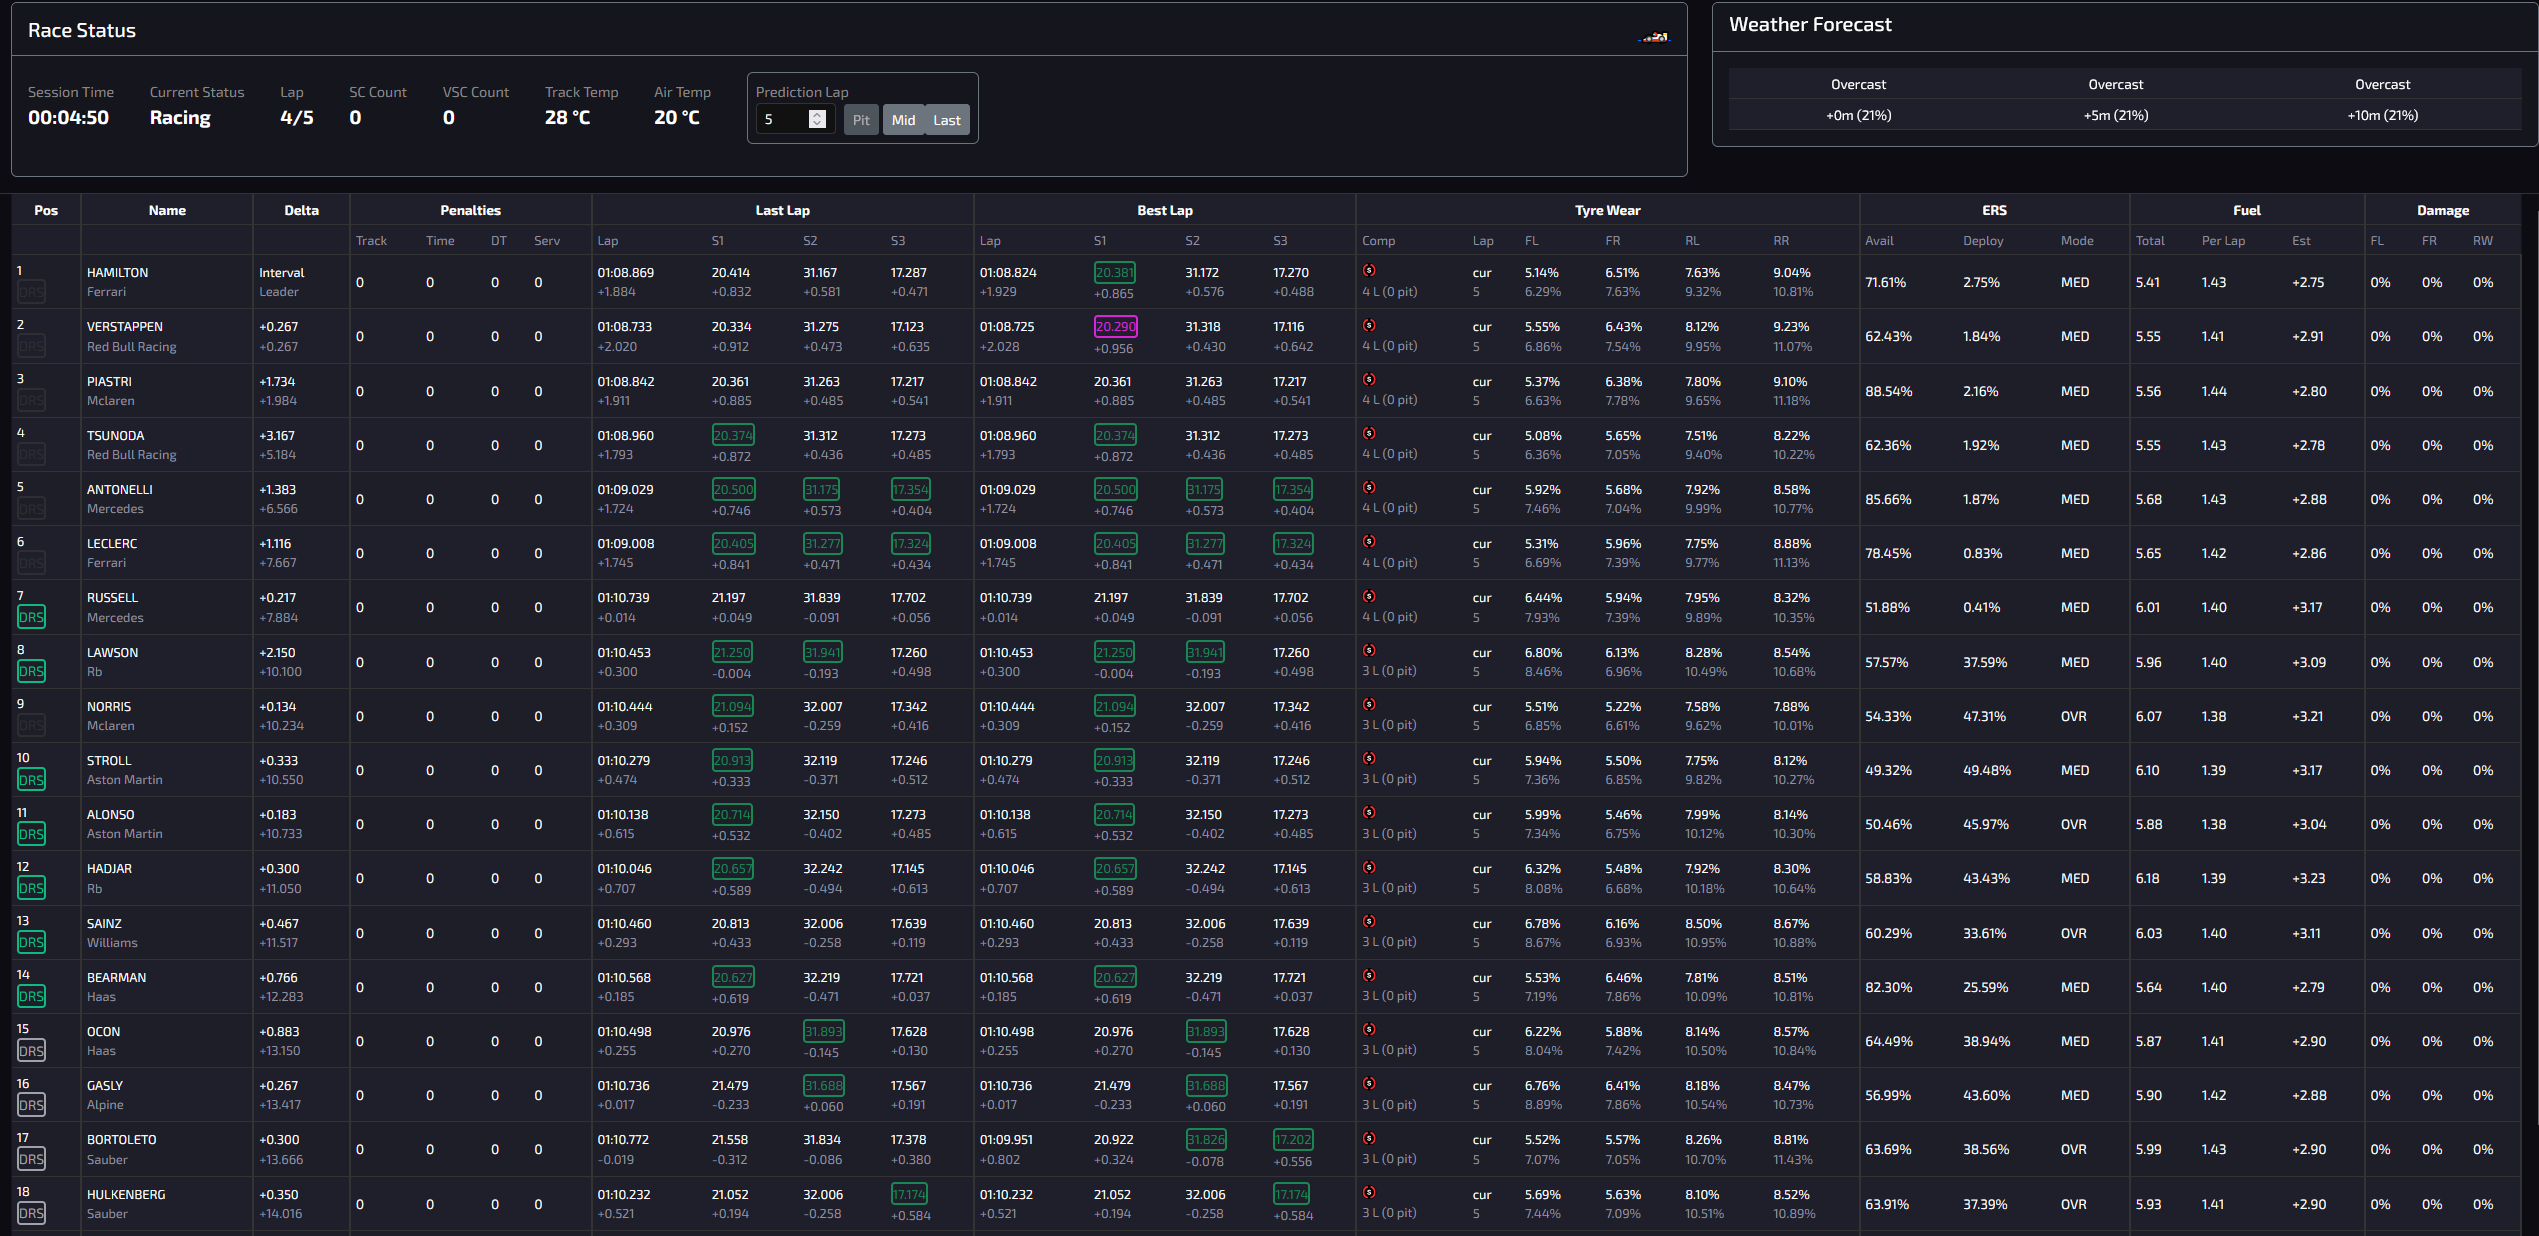Click the +10m Overcast forecast entry

[x=2383, y=99]
